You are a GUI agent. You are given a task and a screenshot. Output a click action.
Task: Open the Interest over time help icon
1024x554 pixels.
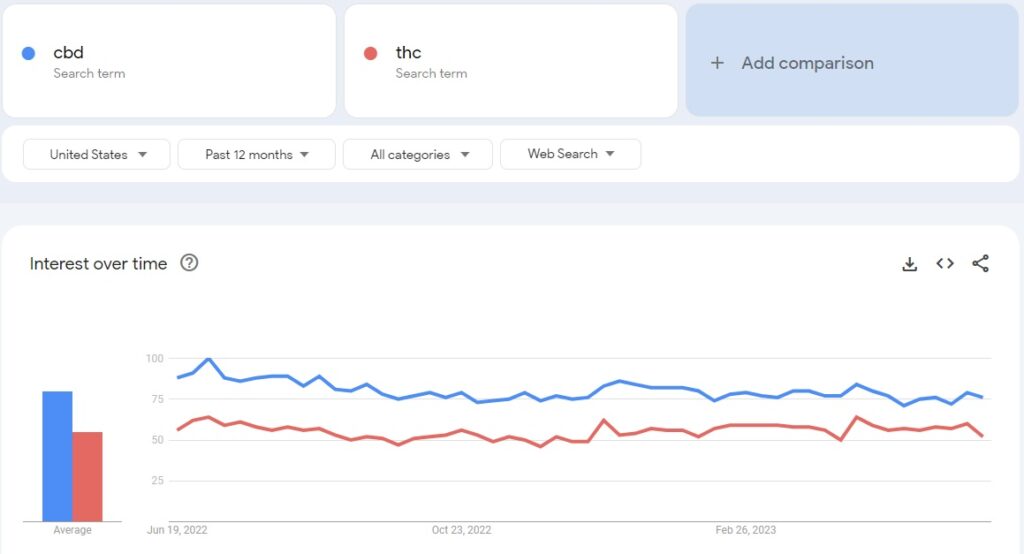(189, 263)
